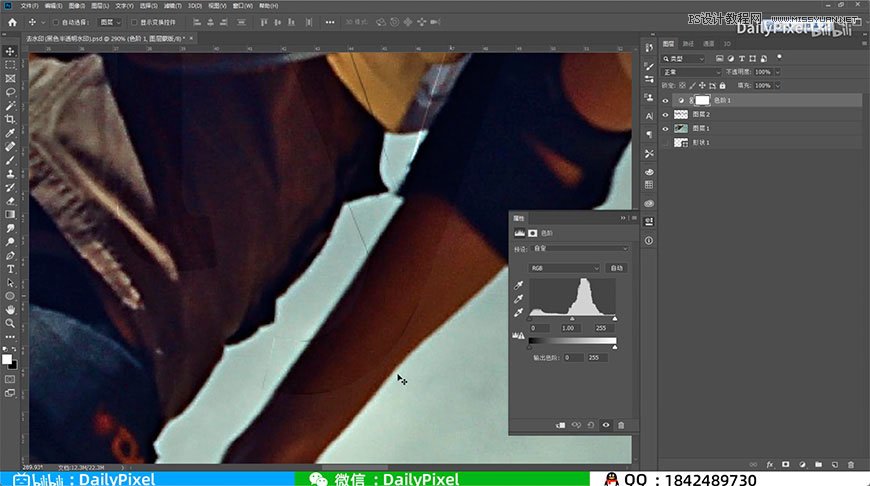Screen dimensions: 870x486
Task: Toggle layer filtering switch in Layers panel
Action: pos(779,57)
